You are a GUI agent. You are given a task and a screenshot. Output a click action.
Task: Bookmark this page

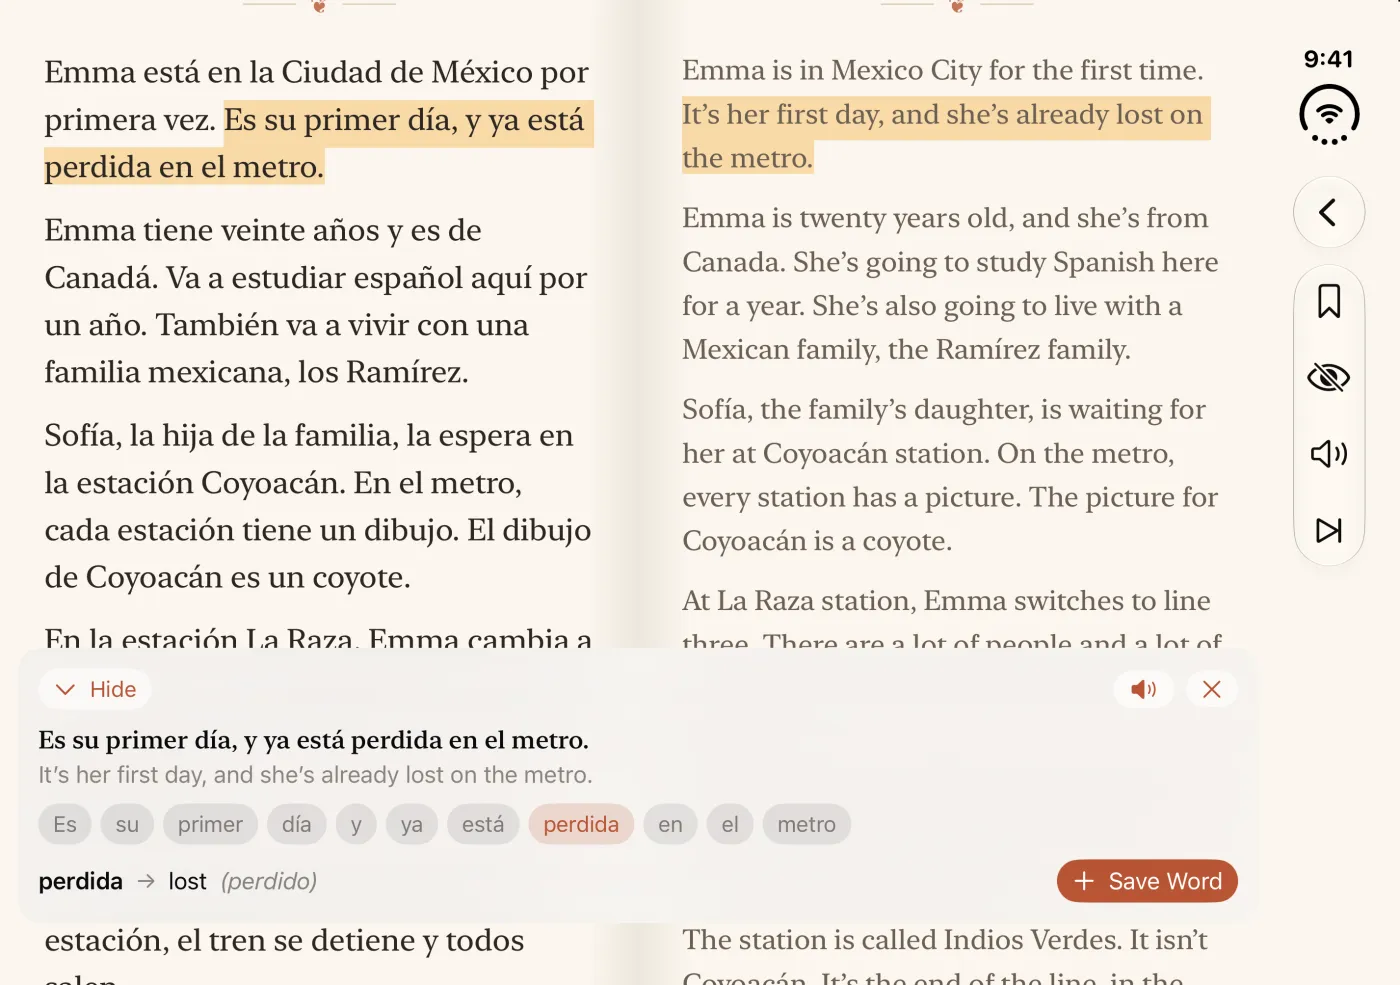tap(1328, 301)
